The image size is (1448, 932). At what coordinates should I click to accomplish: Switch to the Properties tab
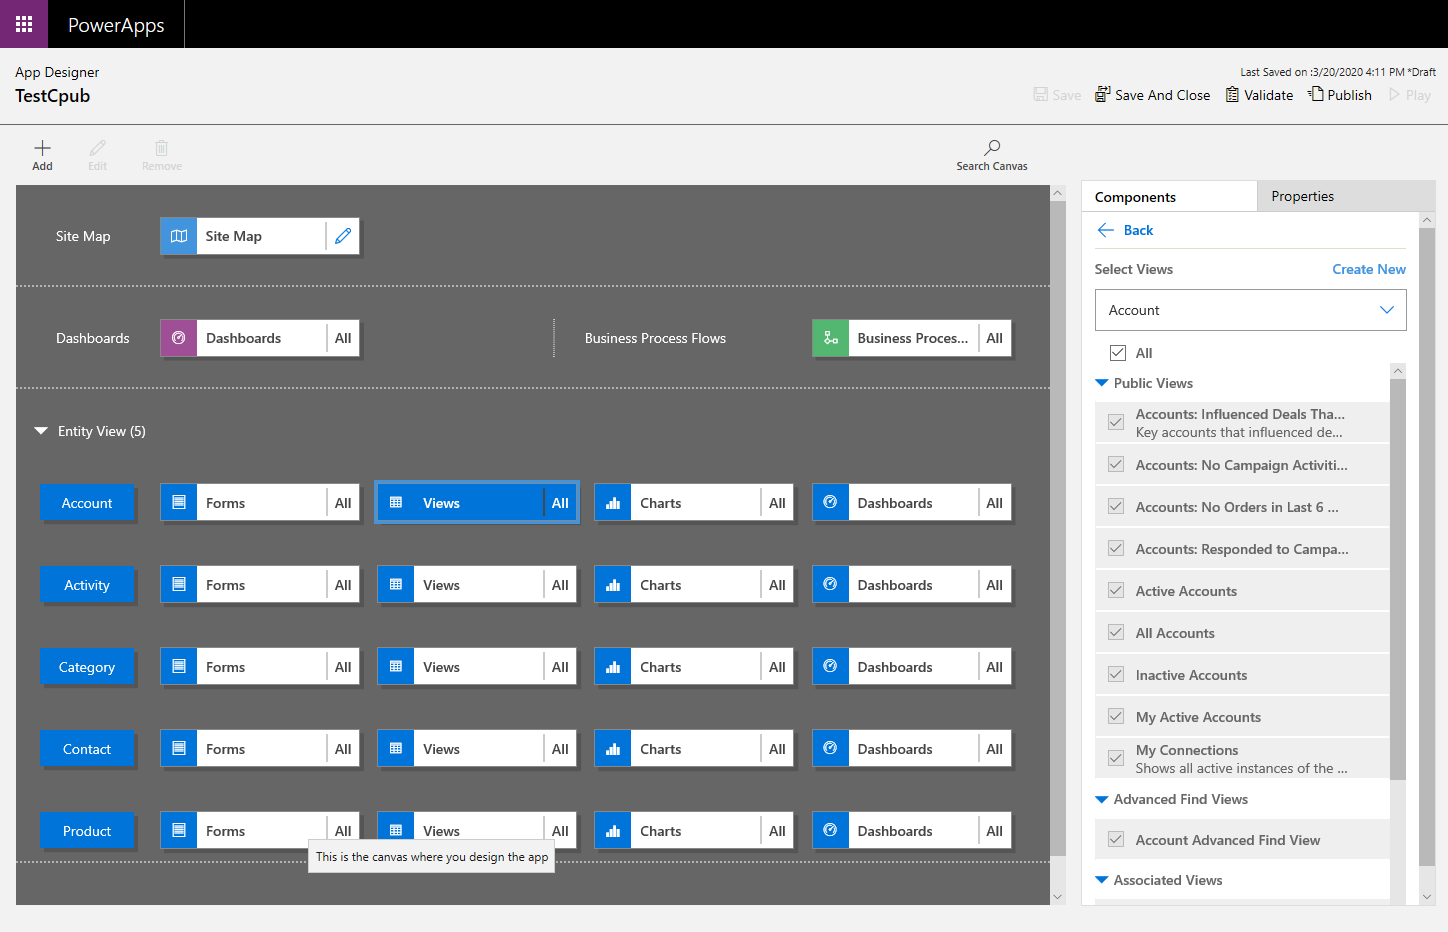[x=1346, y=196]
